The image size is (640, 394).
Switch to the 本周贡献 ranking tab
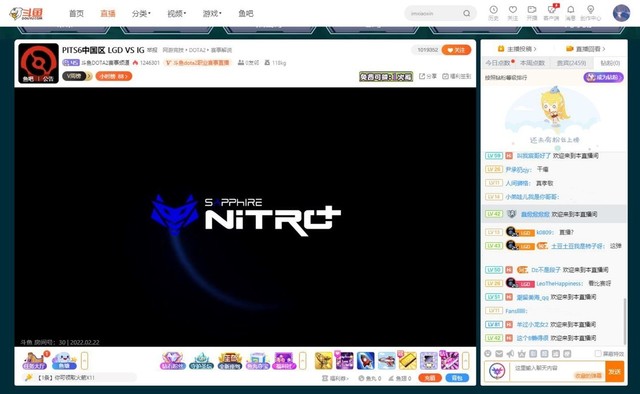tap(532, 63)
